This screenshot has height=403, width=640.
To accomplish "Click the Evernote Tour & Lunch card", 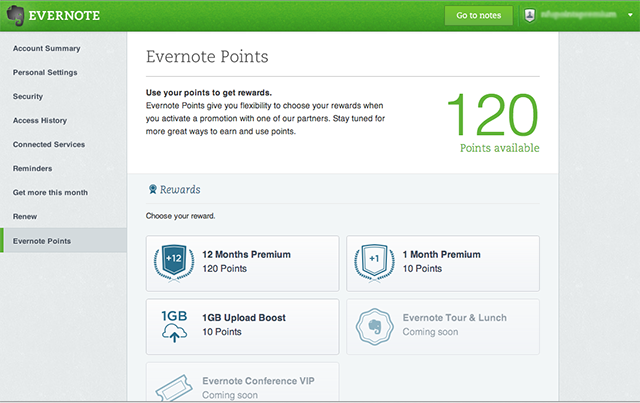I will (443, 327).
